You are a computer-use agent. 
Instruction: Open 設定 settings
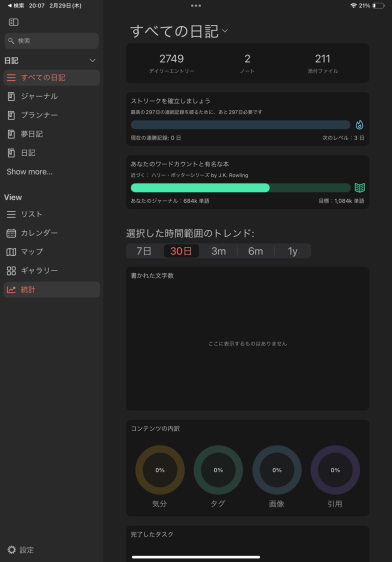pos(21,550)
